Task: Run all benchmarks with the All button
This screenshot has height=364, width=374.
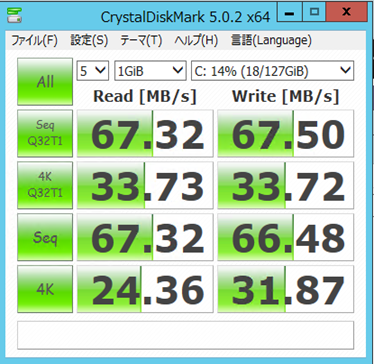Action: tap(45, 82)
